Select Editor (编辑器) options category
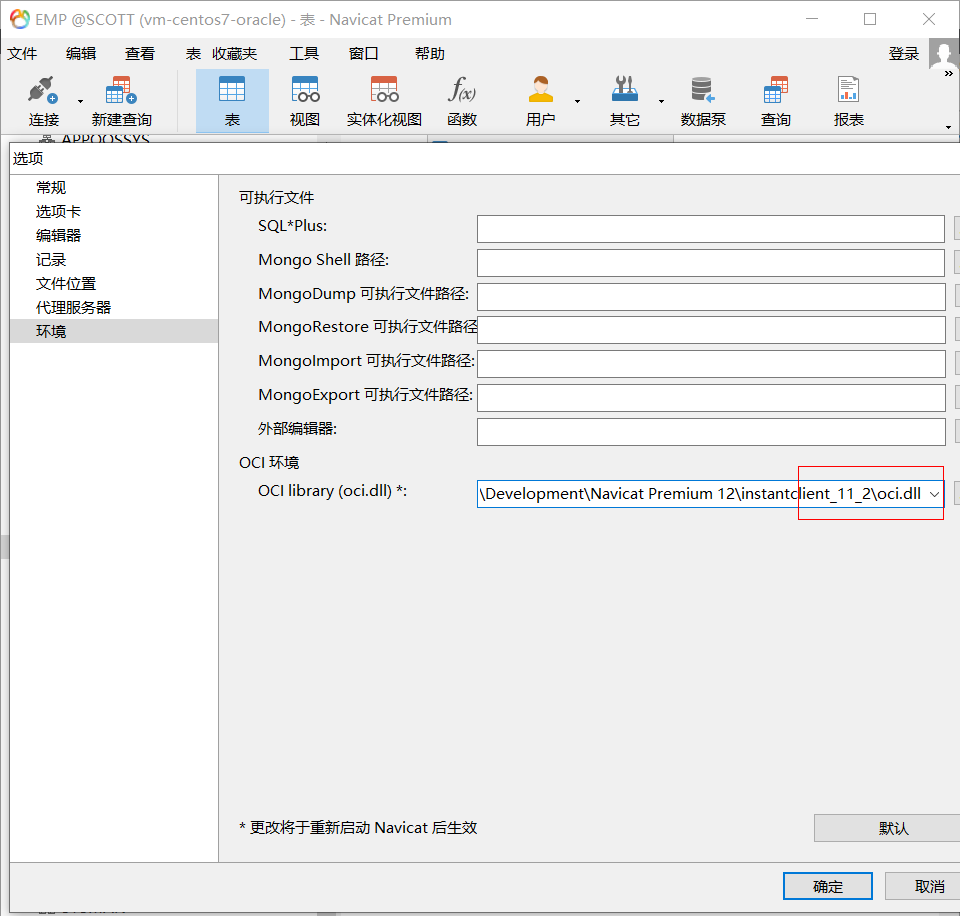This screenshot has width=960, height=916. coord(114,235)
